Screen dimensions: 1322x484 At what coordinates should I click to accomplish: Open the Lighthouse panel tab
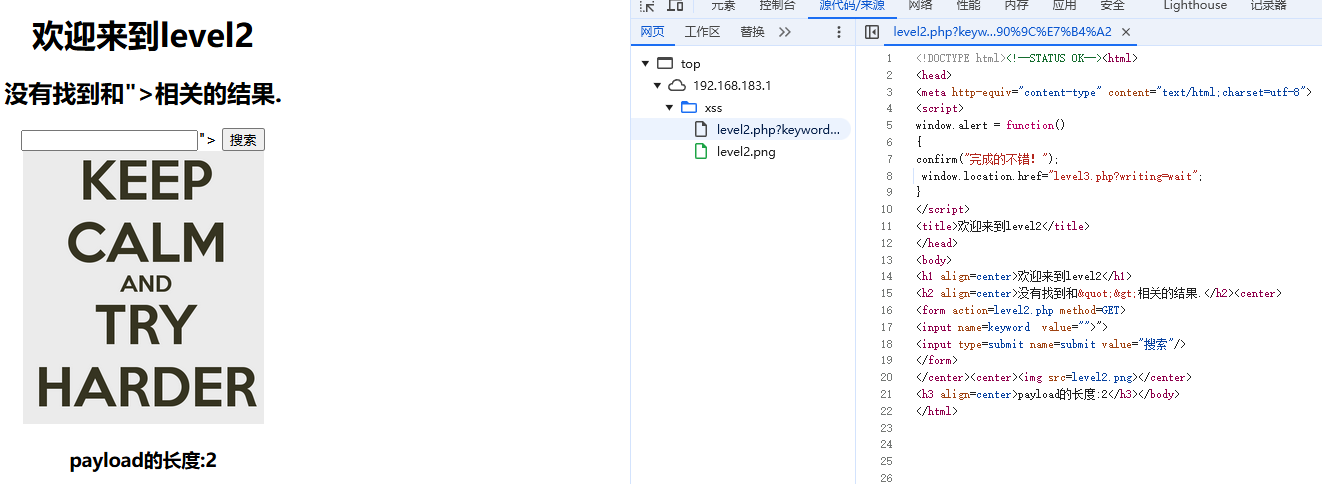(1194, 6)
